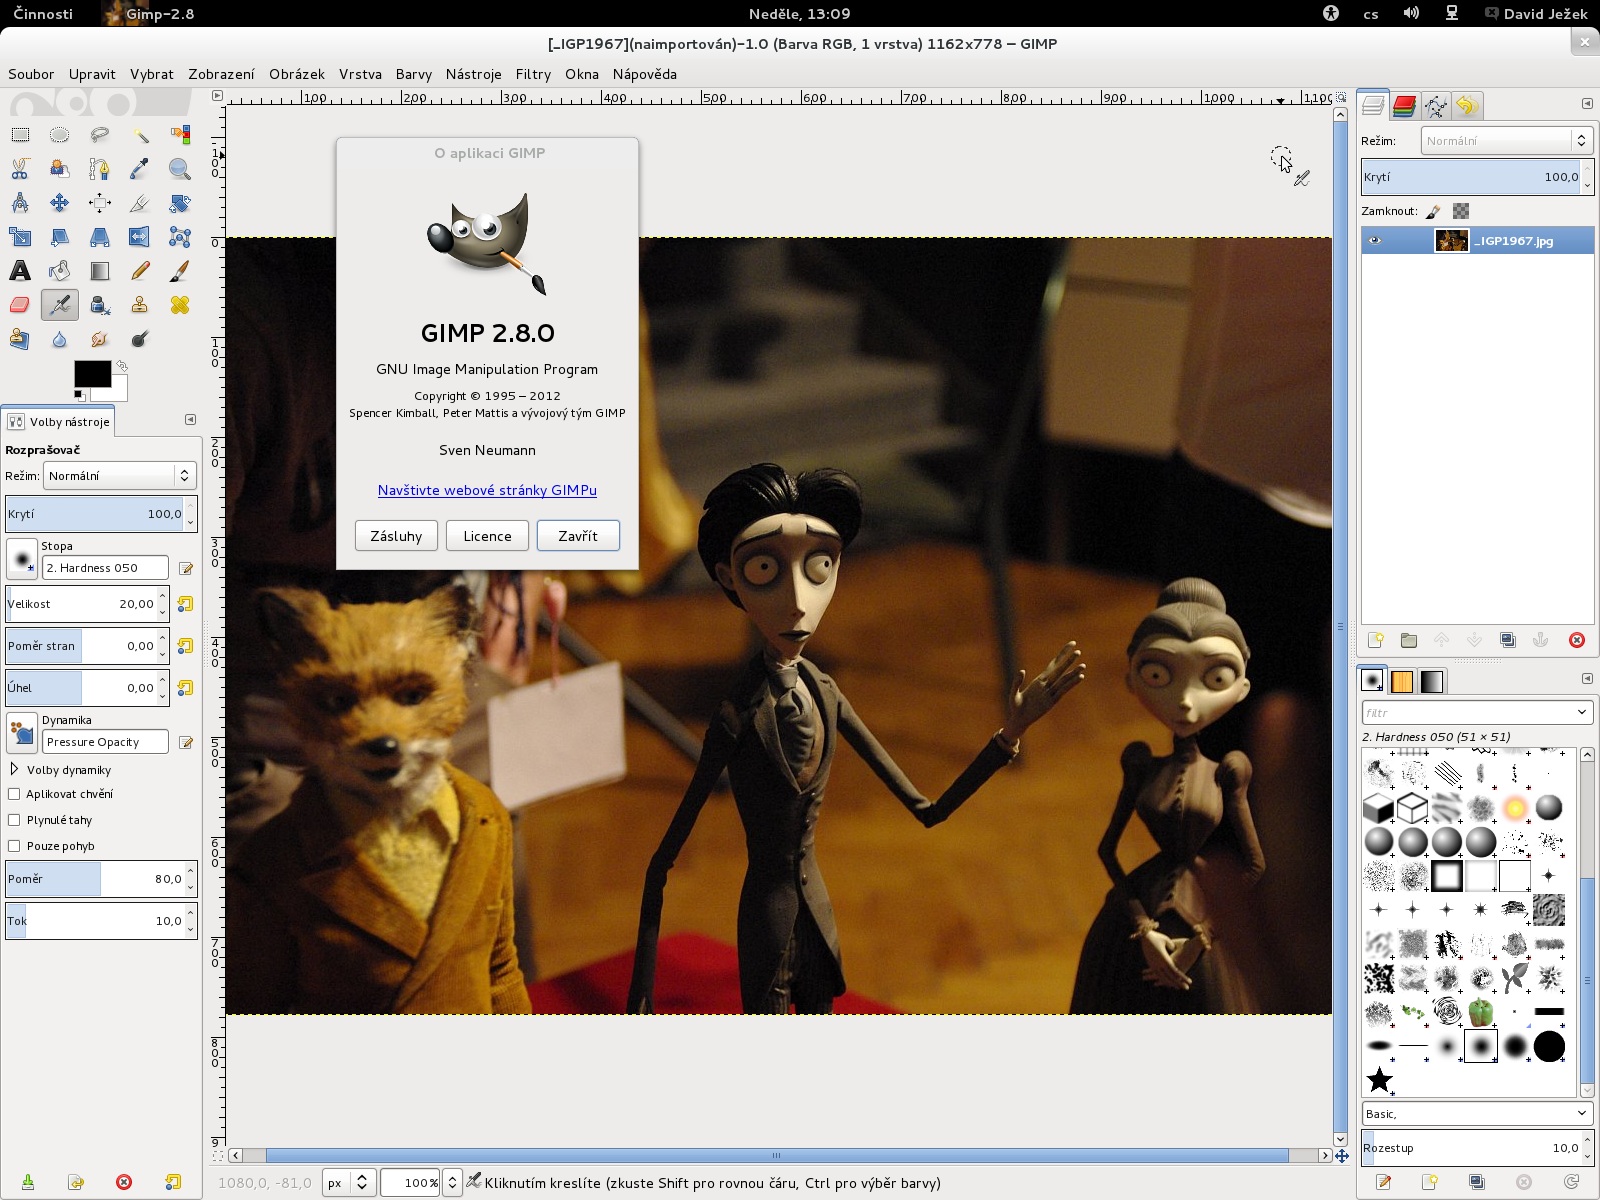
Task: Select the Airbrush tool
Action: (x=60, y=305)
